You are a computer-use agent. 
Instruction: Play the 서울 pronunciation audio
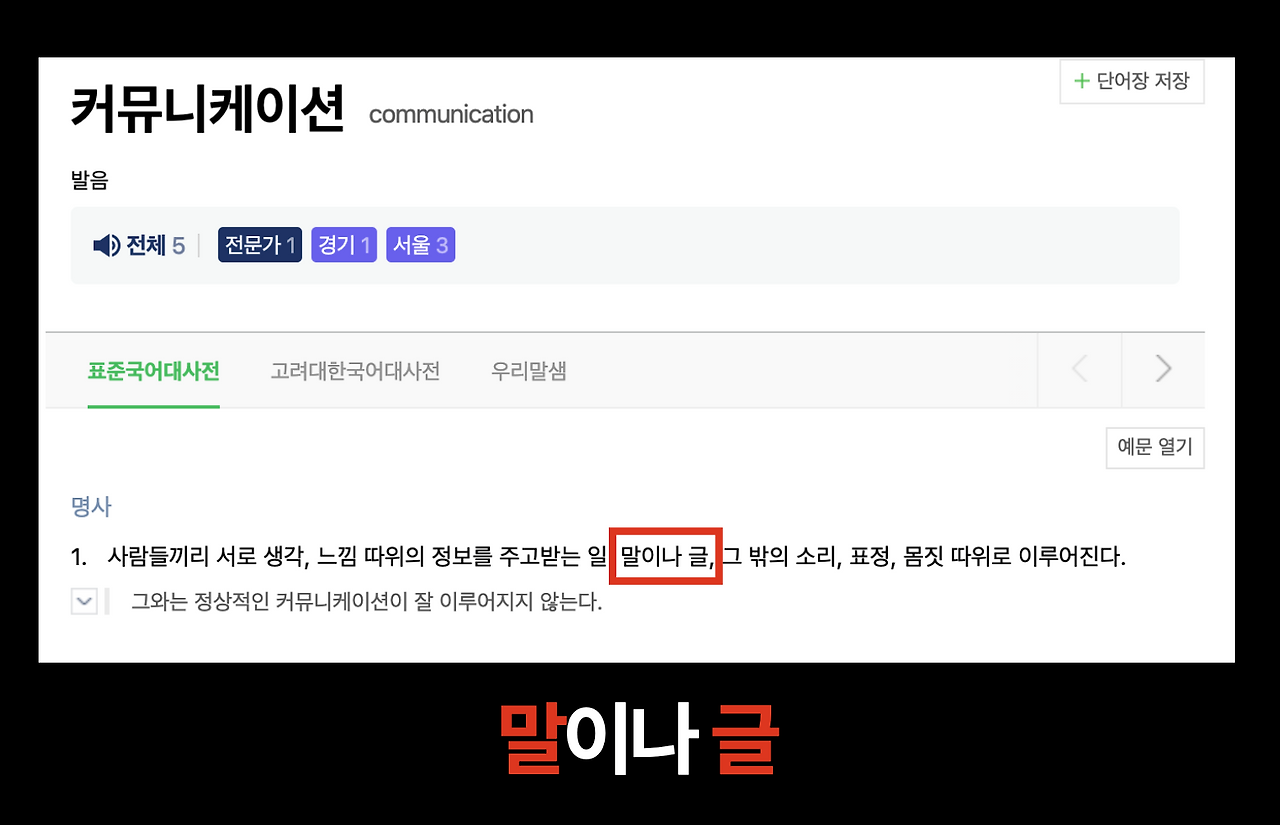420,244
